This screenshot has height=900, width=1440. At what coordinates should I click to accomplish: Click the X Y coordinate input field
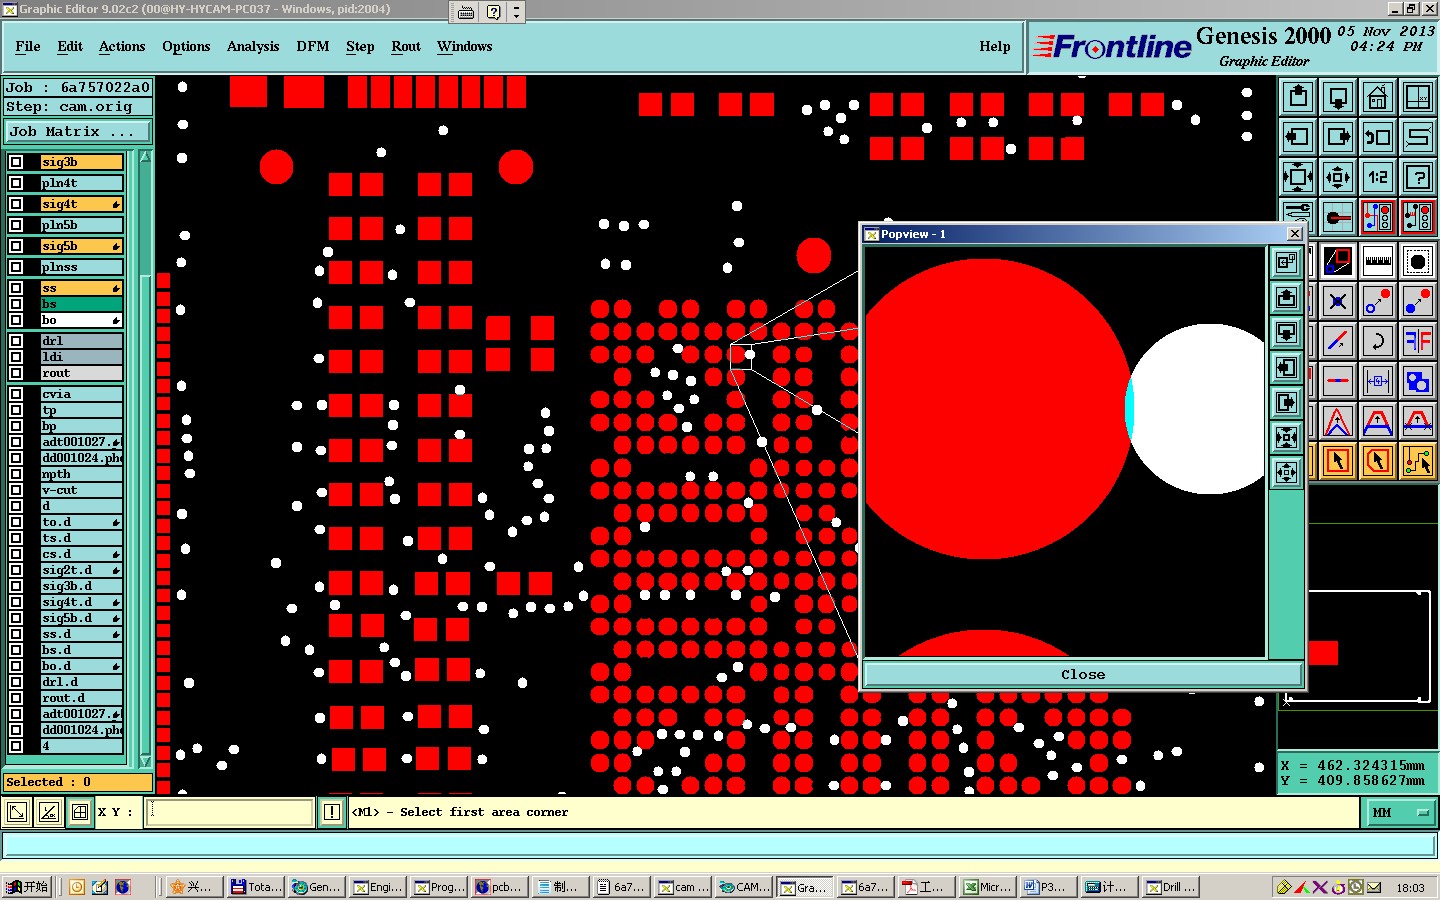tap(230, 812)
